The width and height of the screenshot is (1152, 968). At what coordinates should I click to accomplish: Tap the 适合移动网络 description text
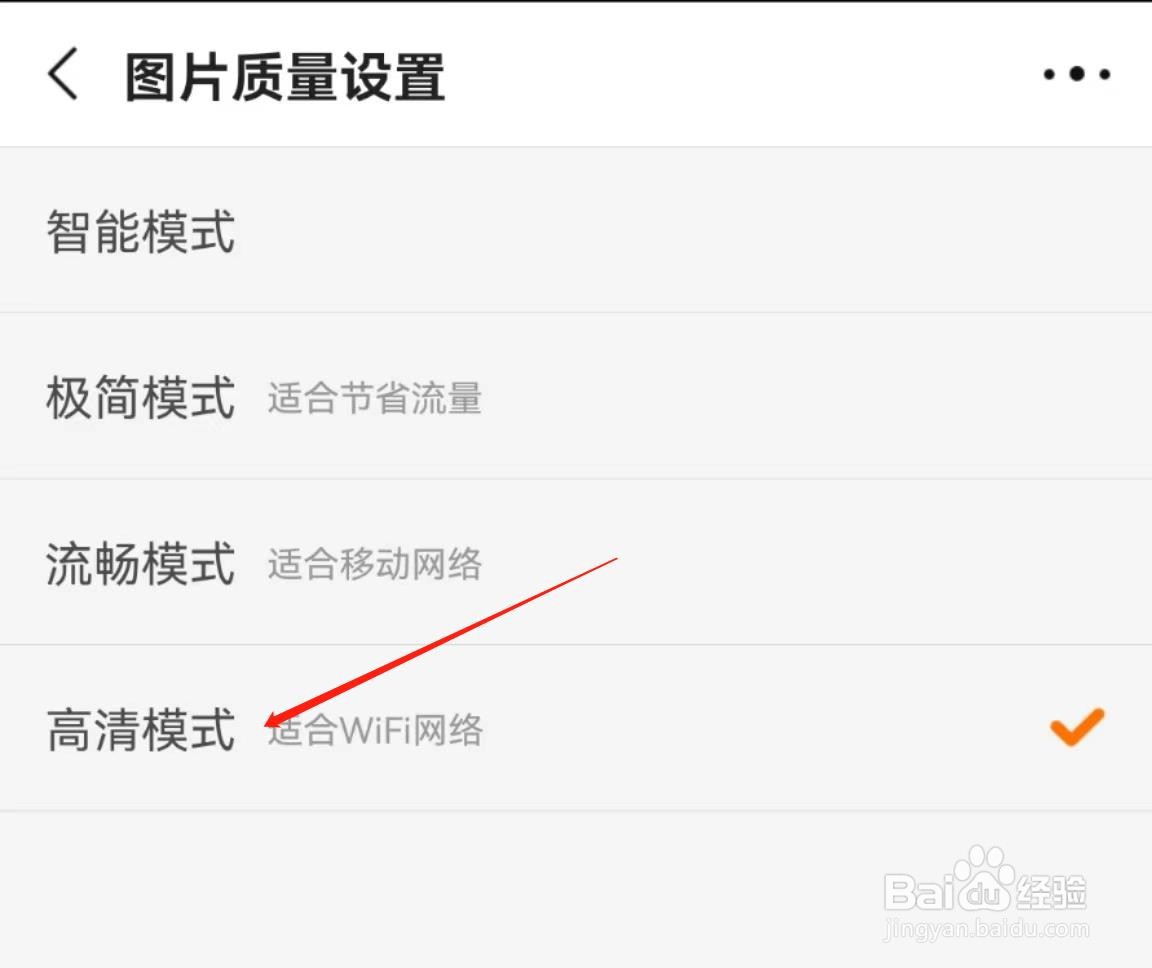375,564
